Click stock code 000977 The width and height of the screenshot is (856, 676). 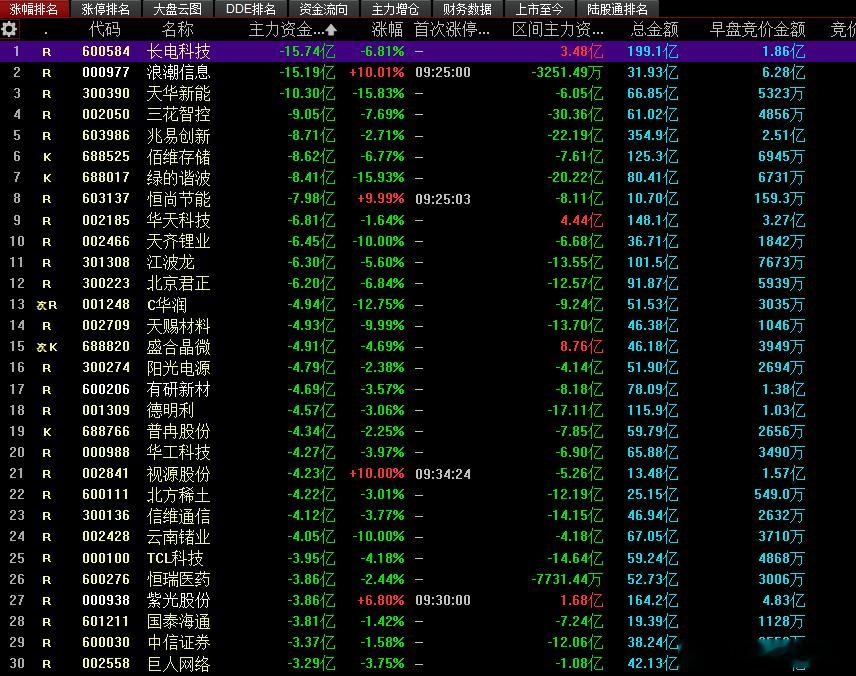pos(106,72)
